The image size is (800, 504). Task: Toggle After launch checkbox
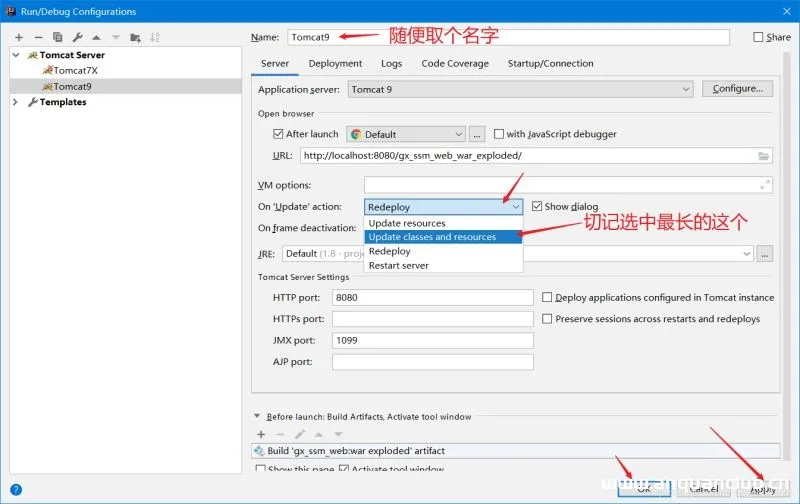278,134
